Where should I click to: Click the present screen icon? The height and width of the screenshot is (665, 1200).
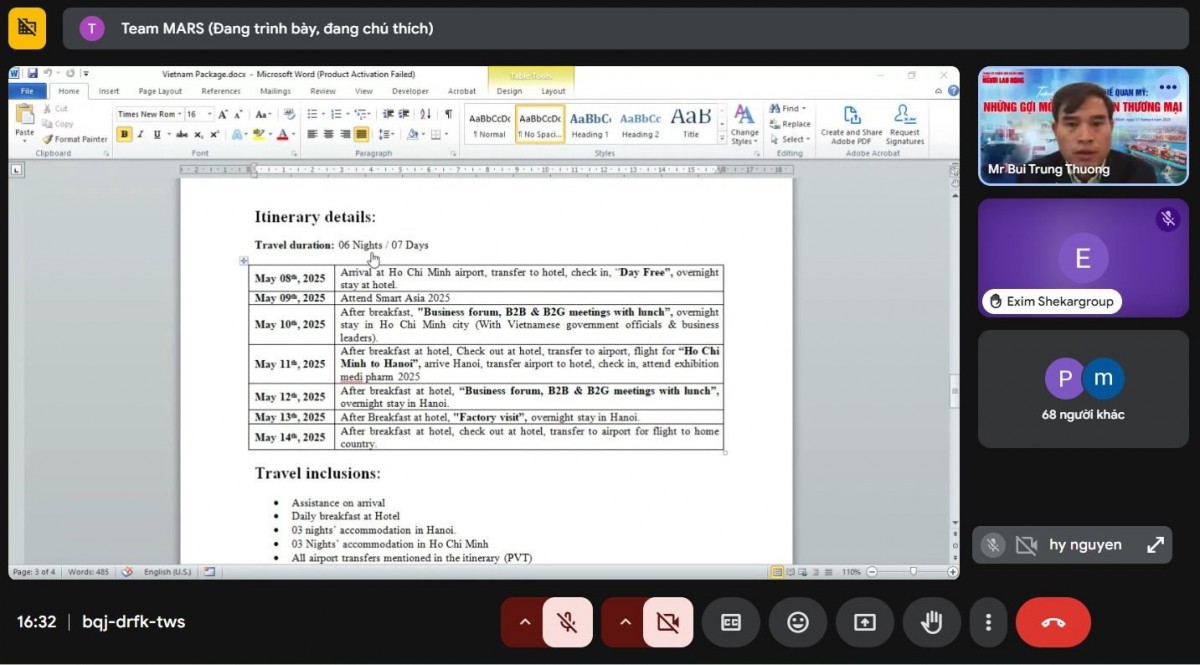pos(864,622)
